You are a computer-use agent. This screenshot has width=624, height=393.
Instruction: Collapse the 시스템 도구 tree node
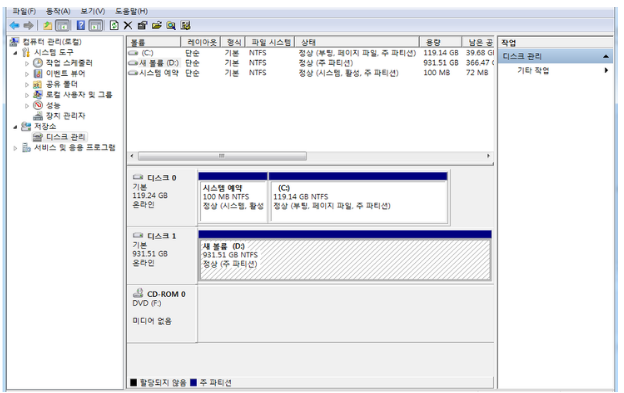pyautogui.click(x=15, y=53)
